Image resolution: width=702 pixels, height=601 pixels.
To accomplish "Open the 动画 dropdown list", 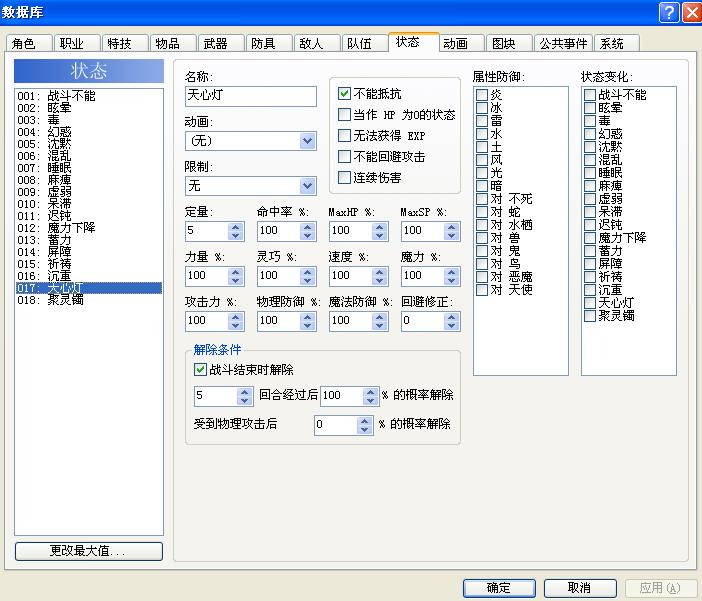I will tap(307, 141).
